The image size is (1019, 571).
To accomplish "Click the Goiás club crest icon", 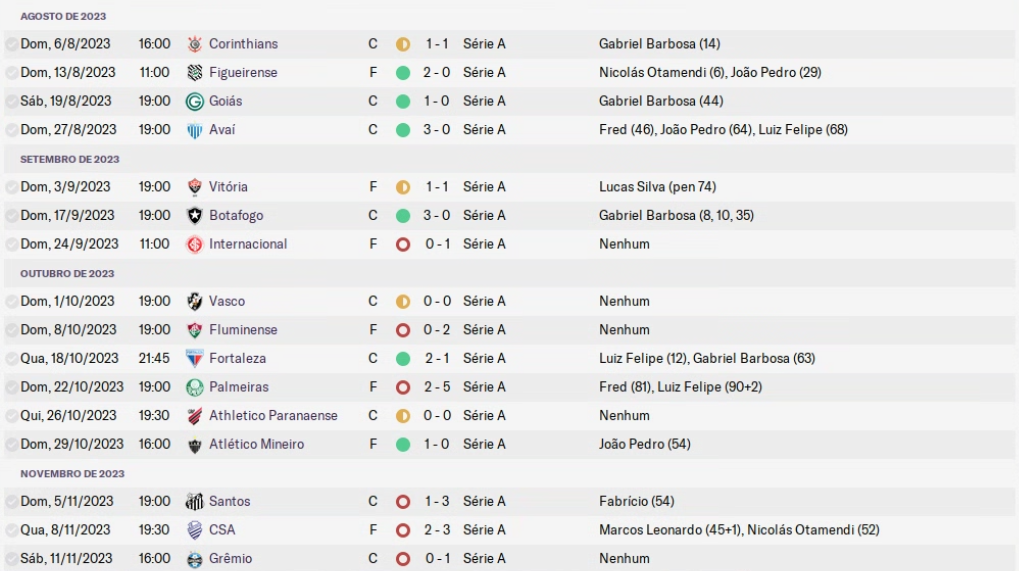I will pyautogui.click(x=194, y=101).
